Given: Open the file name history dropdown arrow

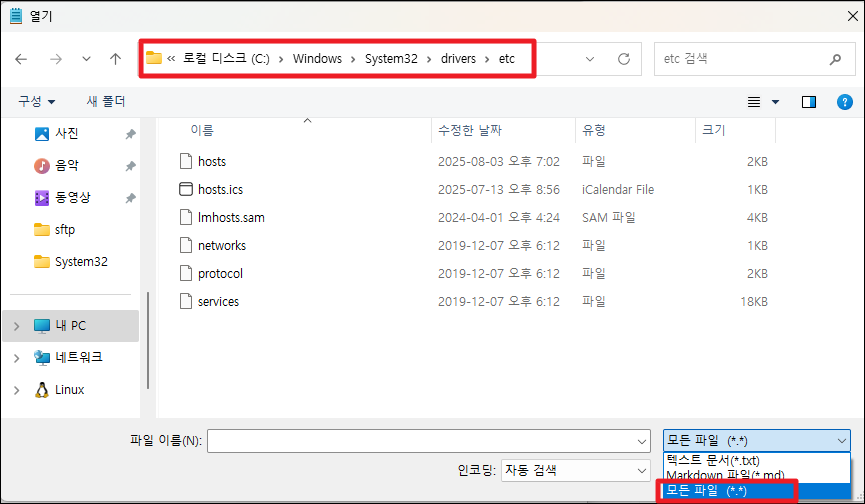Looking at the screenshot, I should pos(642,441).
